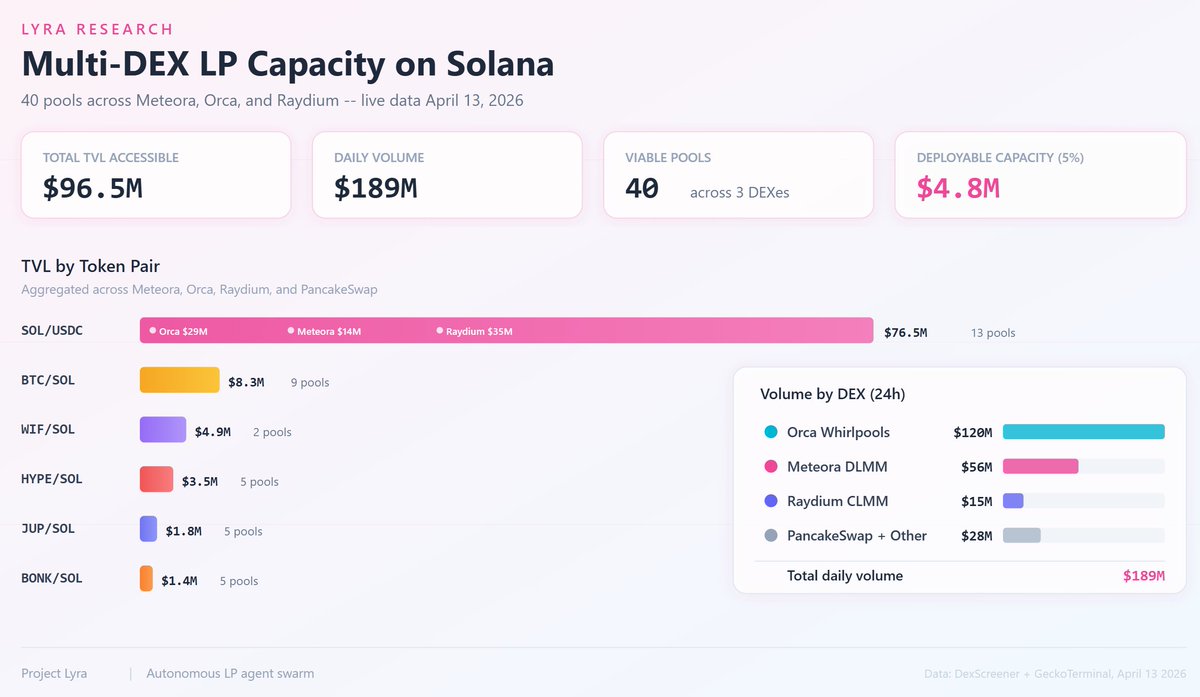Click the '$8.3M' BTC/SOL value

[x=246, y=382]
